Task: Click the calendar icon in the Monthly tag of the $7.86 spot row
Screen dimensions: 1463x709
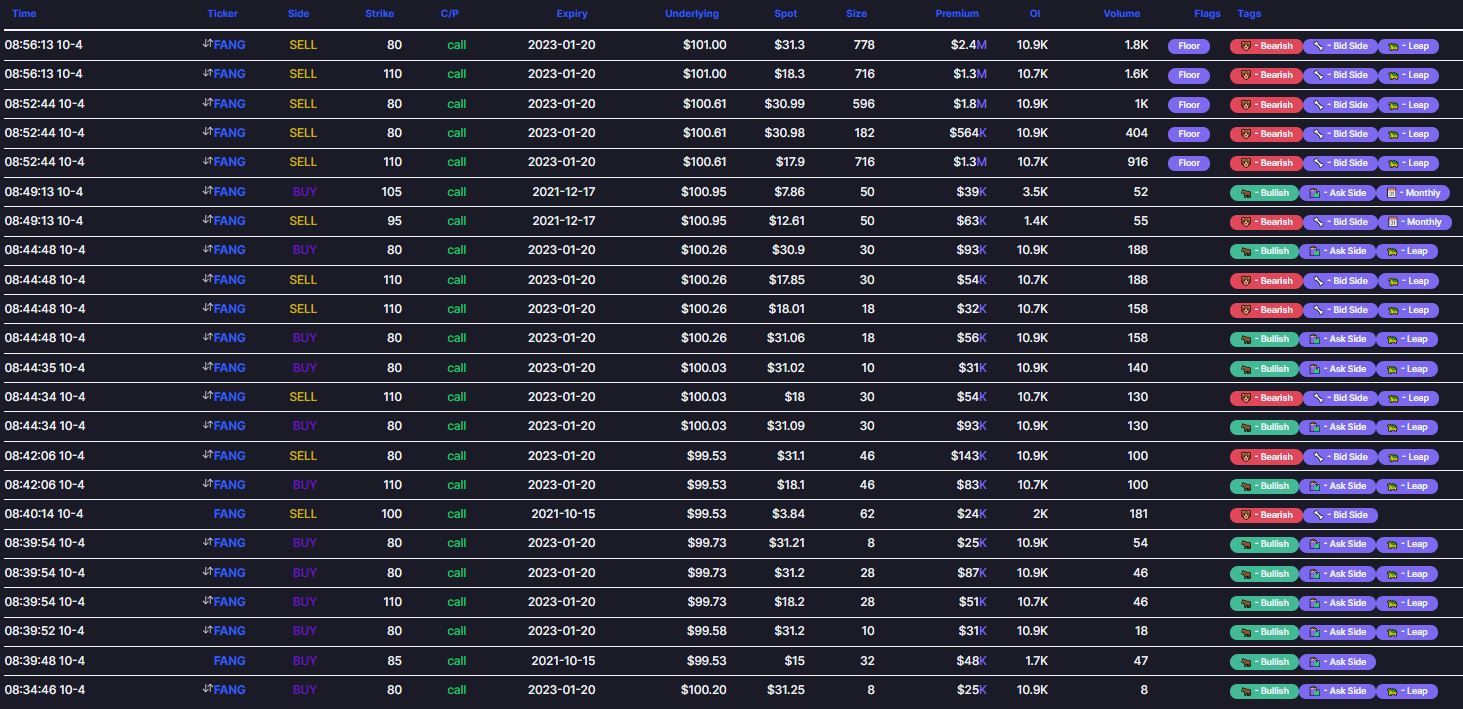Action: tap(1390, 193)
